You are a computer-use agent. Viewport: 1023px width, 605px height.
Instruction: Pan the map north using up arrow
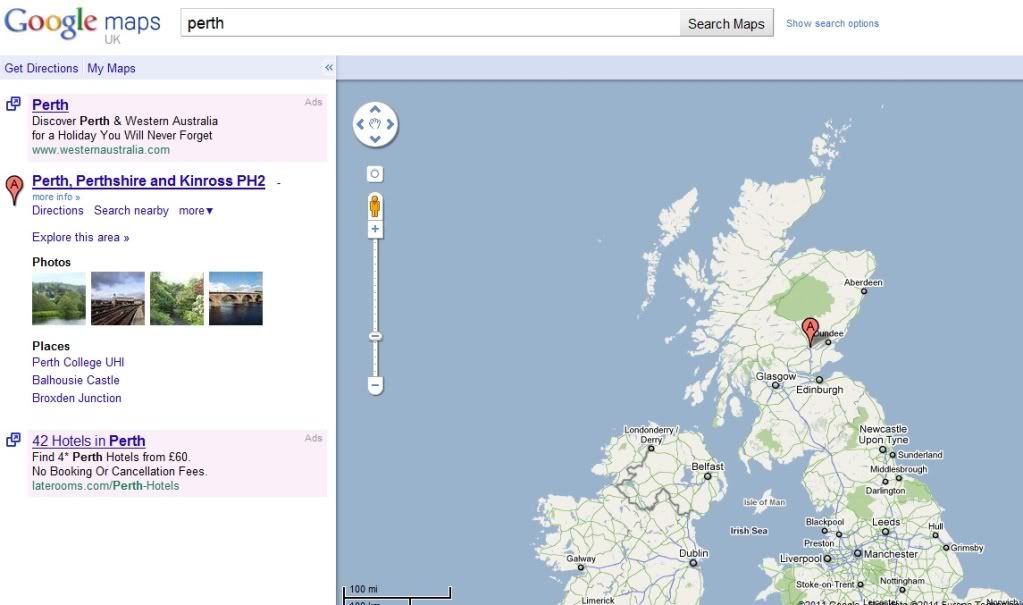point(375,110)
